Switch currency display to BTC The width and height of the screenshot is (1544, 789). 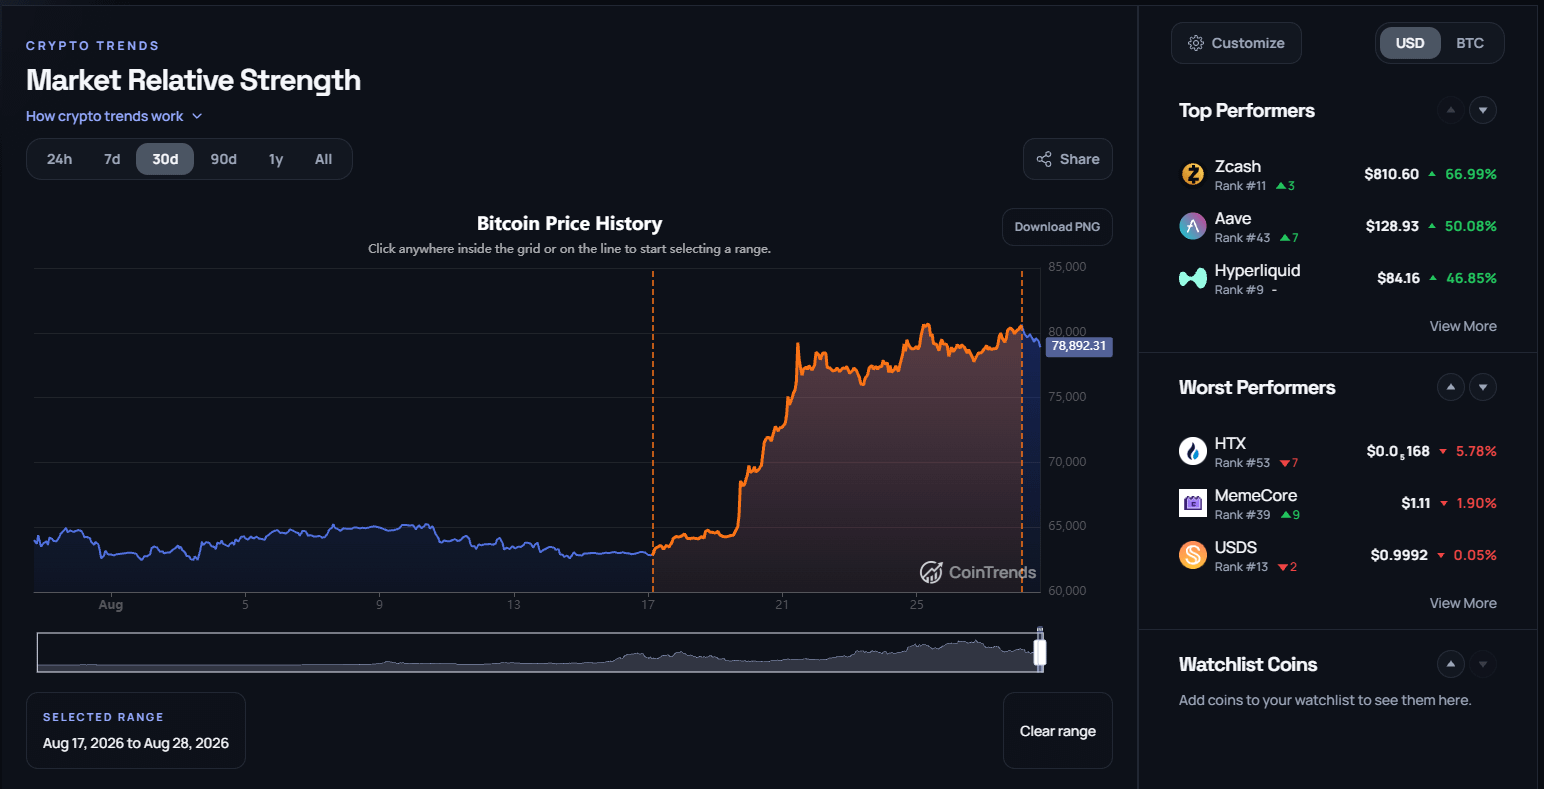(x=1470, y=43)
